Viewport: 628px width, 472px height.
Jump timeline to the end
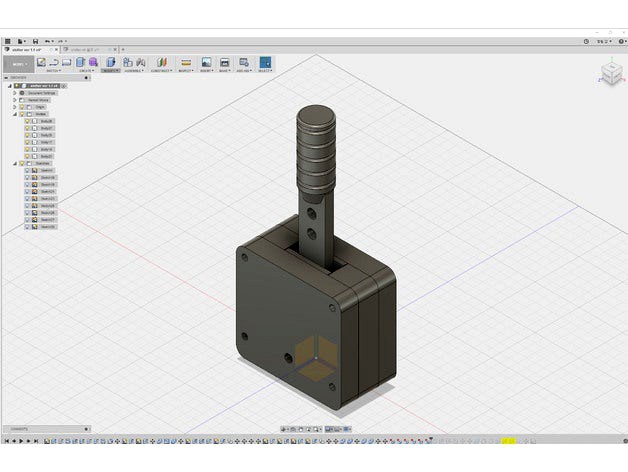pyautogui.click(x=36, y=441)
